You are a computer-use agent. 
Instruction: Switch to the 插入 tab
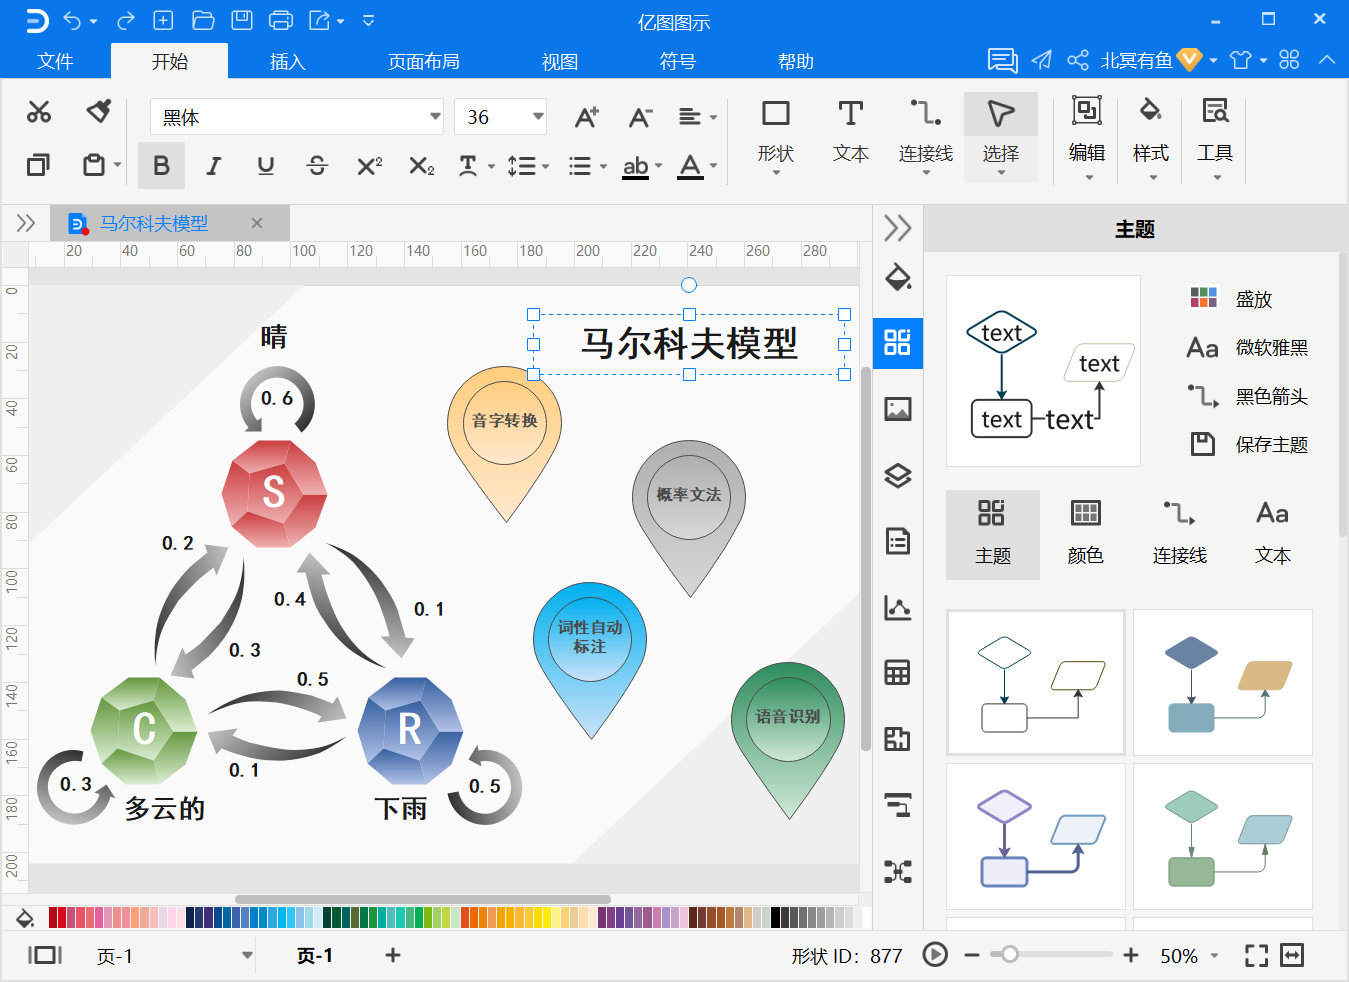pos(287,61)
